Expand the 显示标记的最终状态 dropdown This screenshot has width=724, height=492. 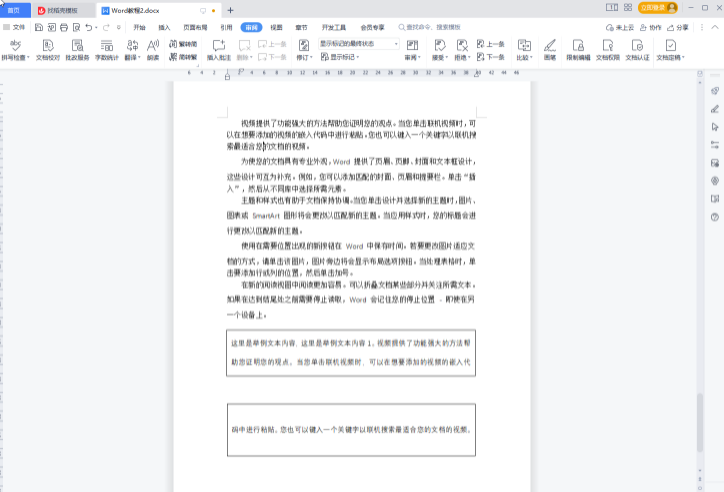(x=396, y=44)
